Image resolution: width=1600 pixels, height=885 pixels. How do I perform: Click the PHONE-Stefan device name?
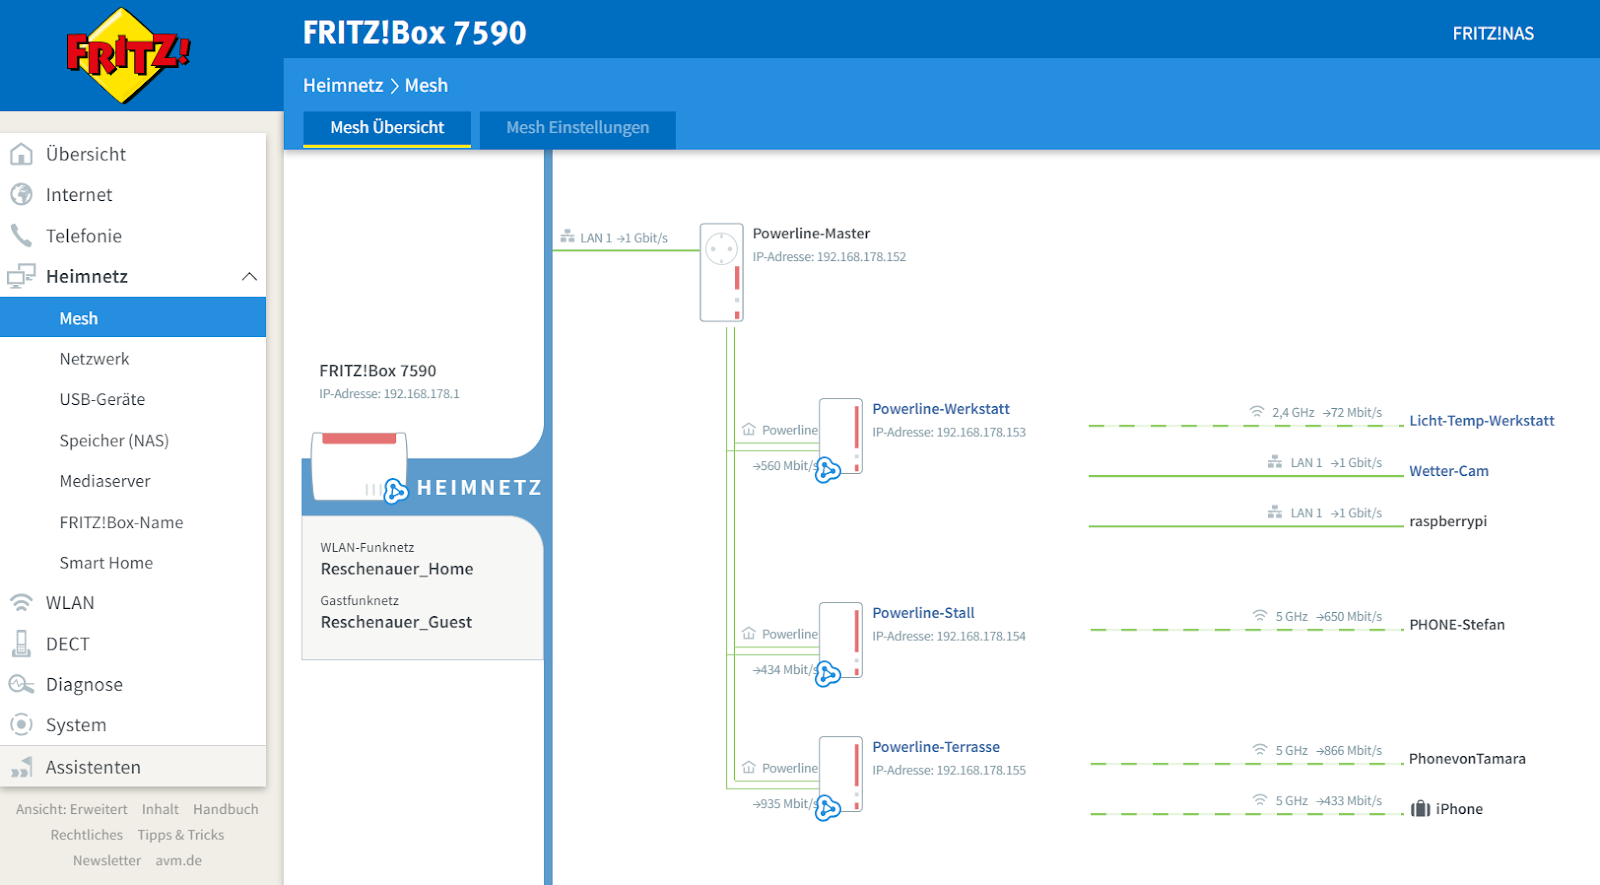1457,625
